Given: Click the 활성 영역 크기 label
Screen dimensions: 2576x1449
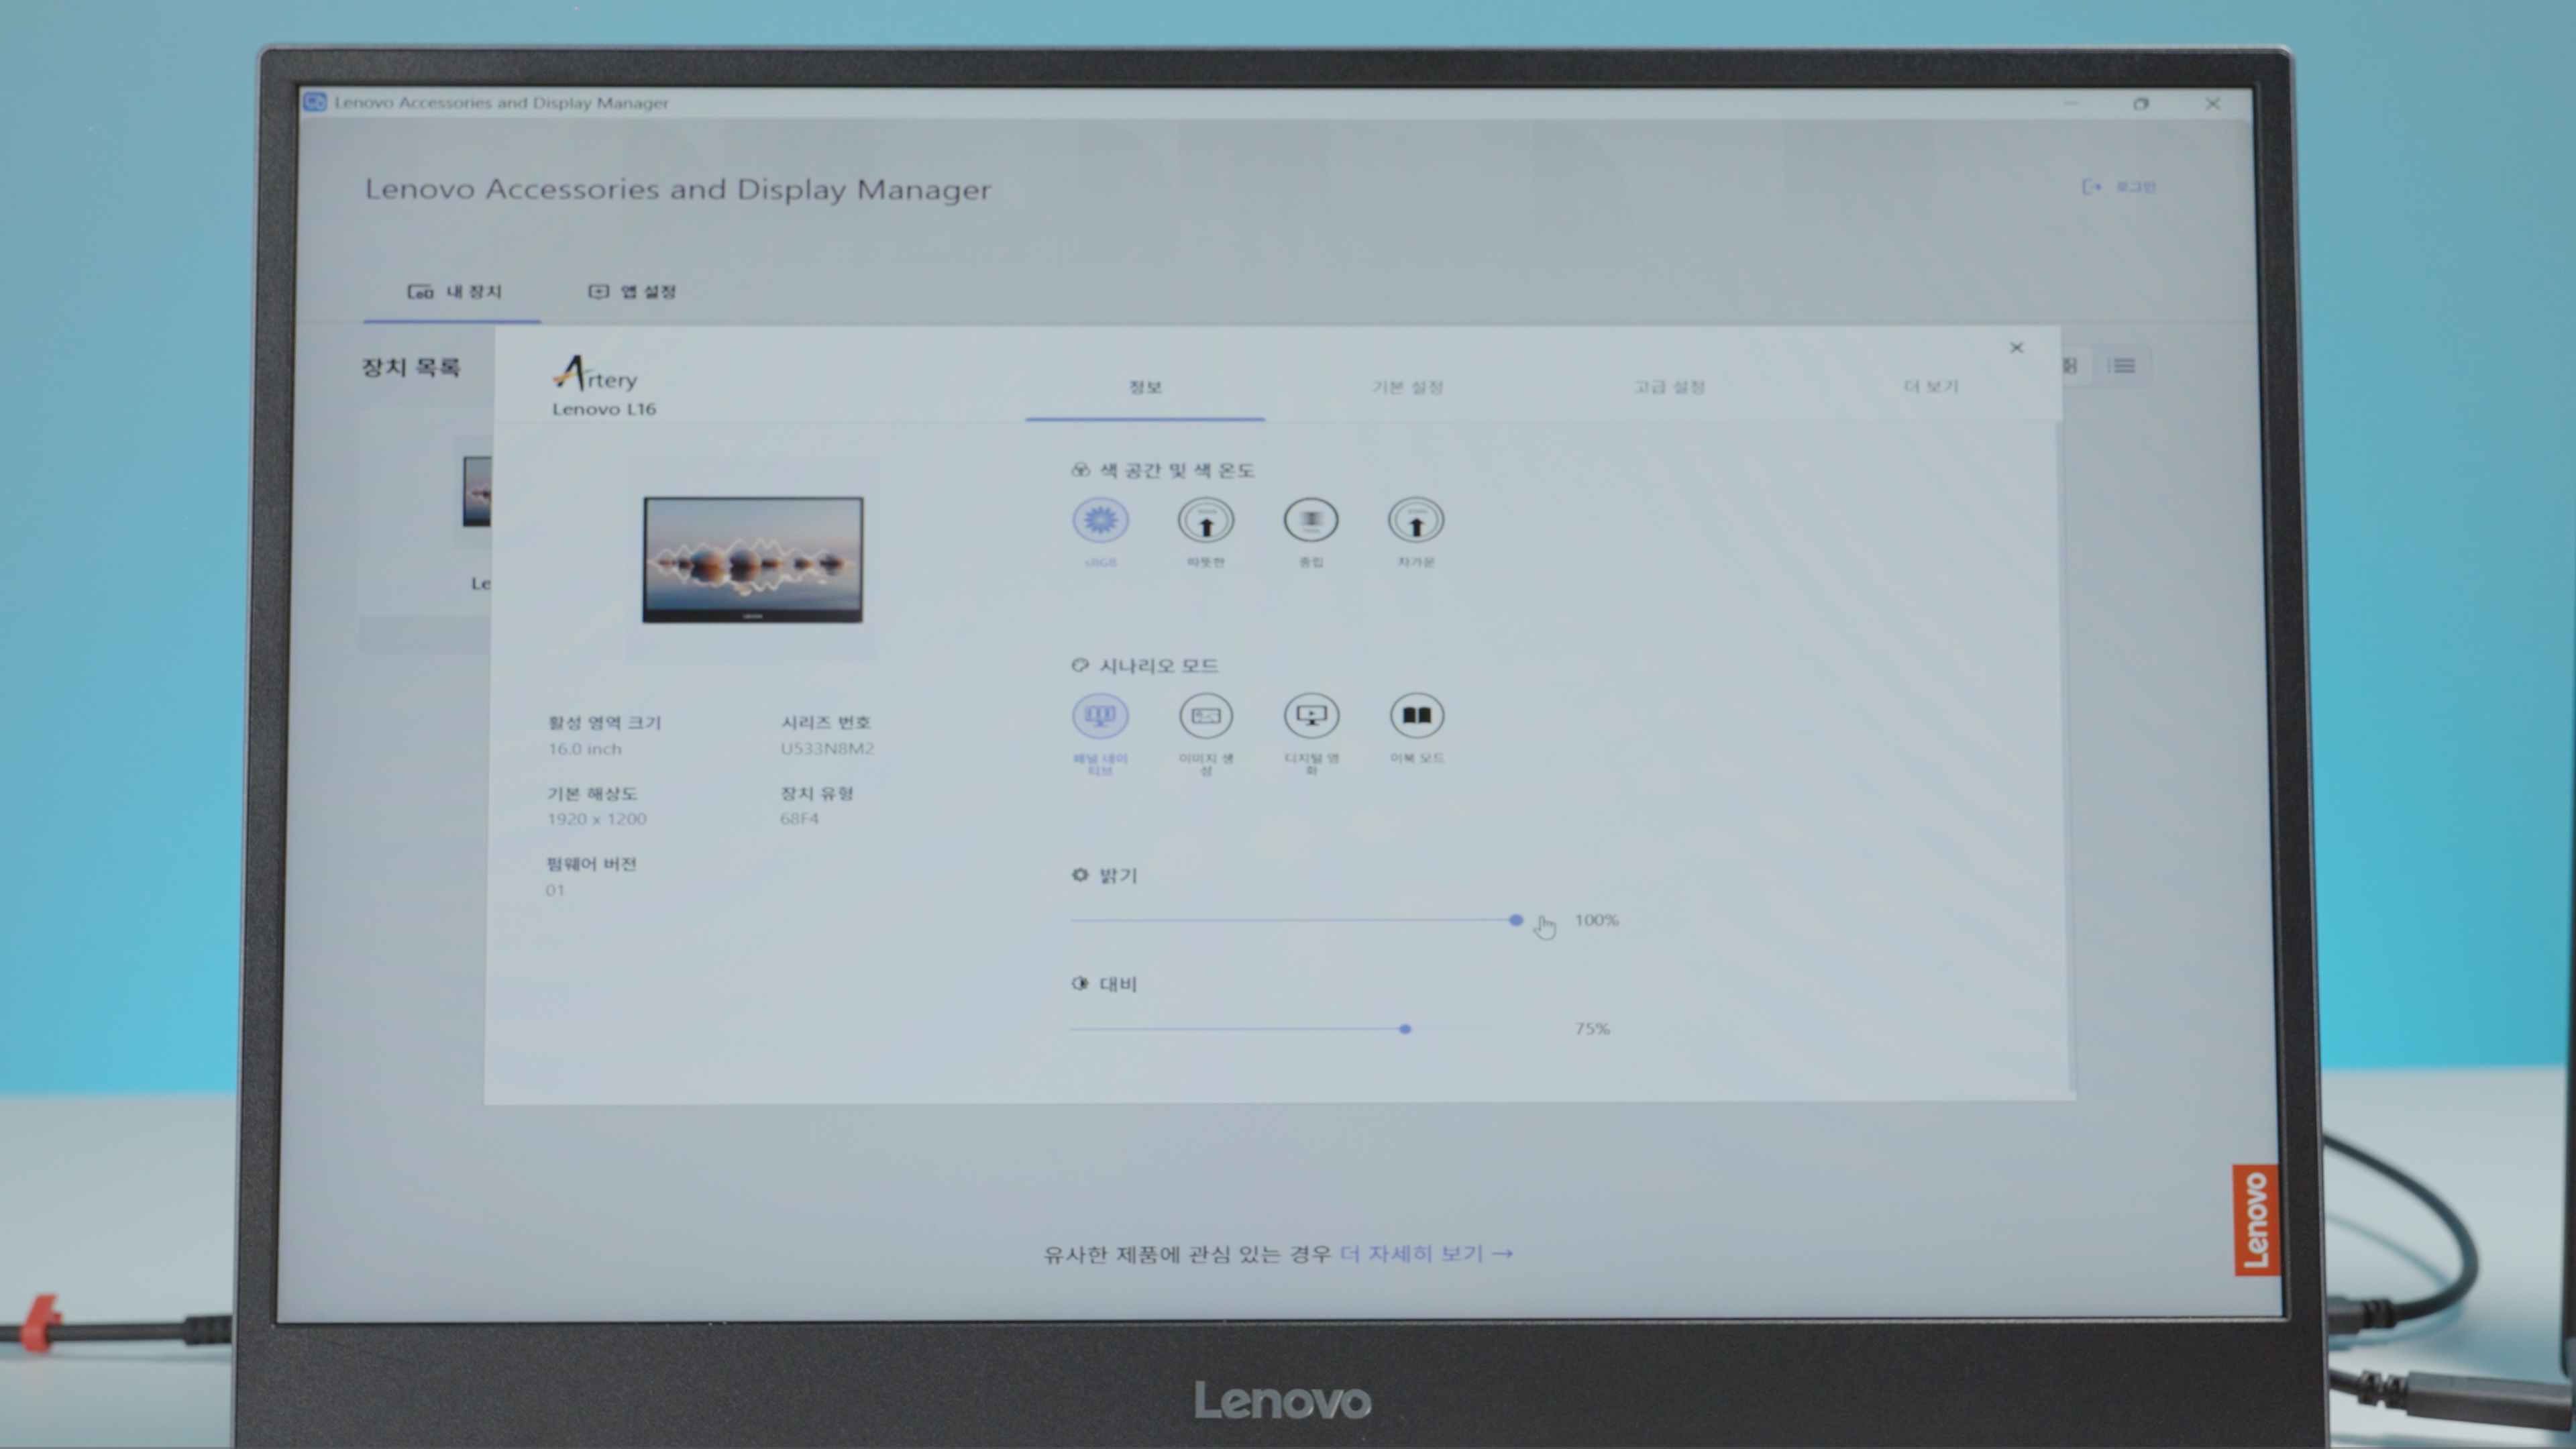Looking at the screenshot, I should click(x=604, y=722).
